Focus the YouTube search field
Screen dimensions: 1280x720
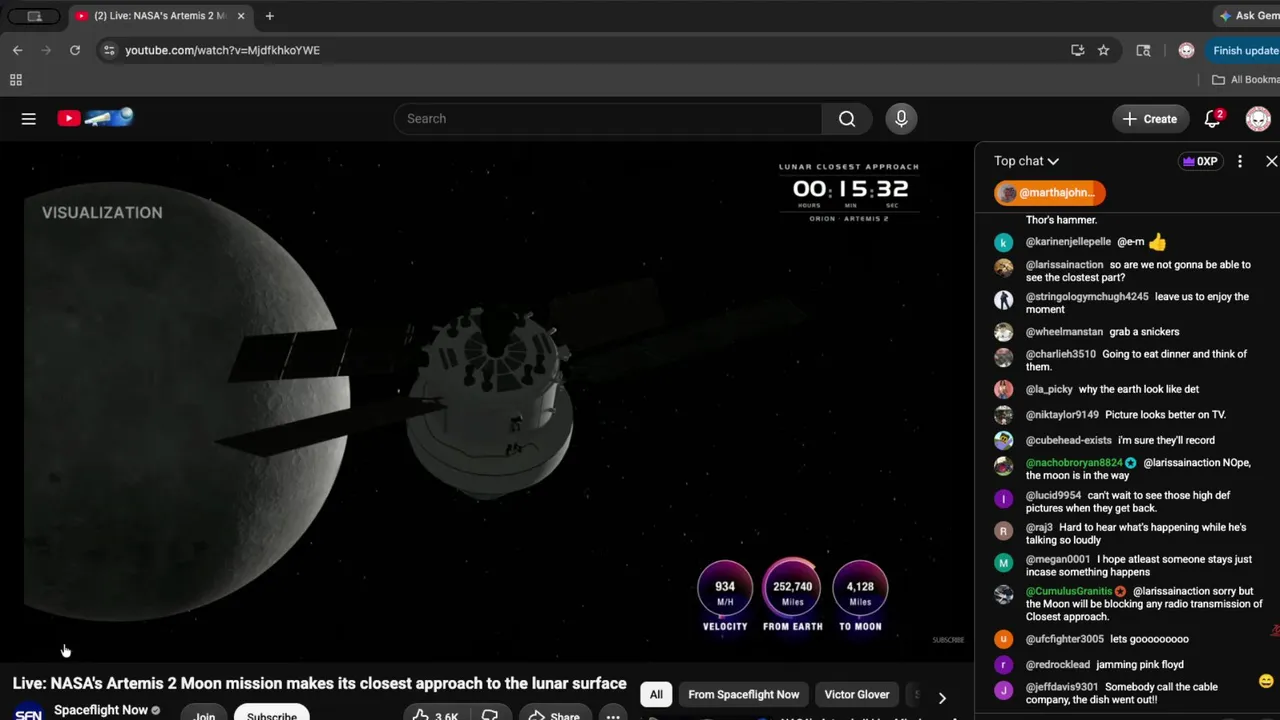[x=608, y=119]
